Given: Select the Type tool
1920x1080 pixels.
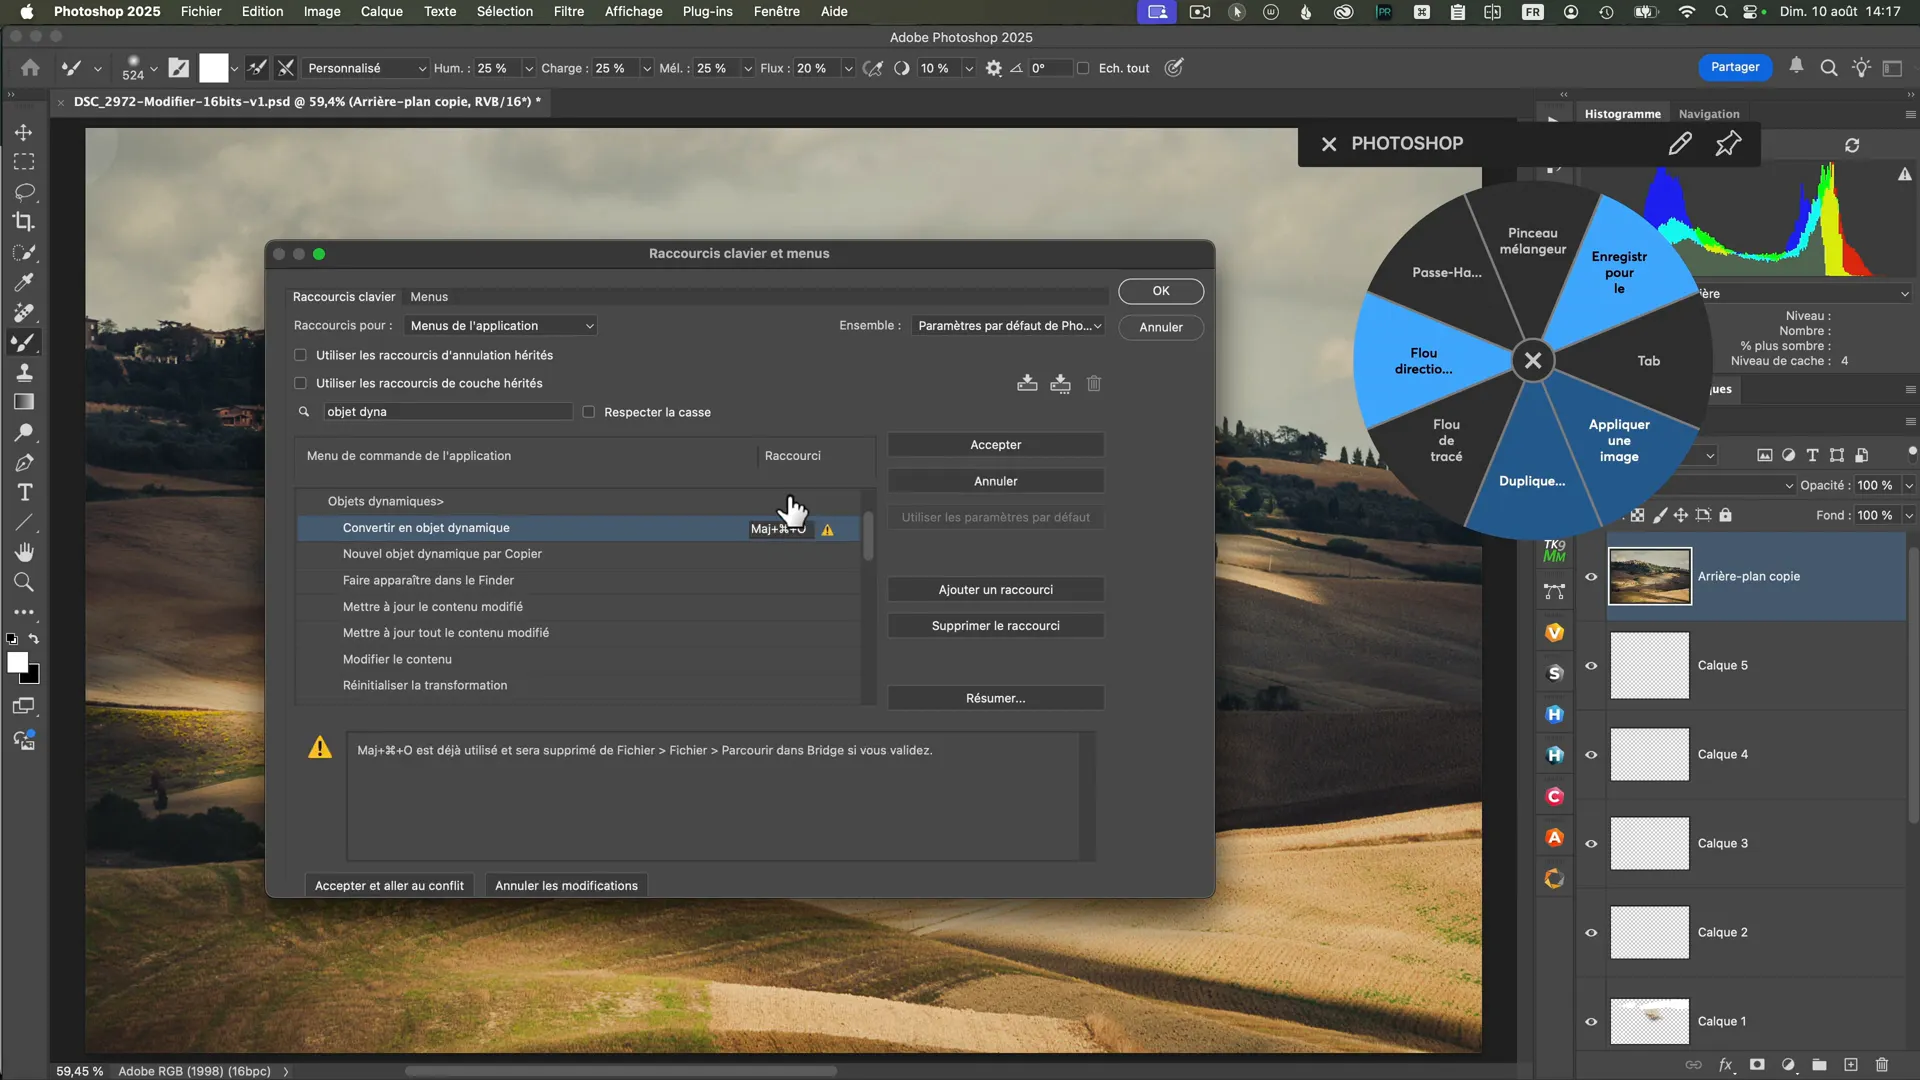Looking at the screenshot, I should [x=24, y=492].
